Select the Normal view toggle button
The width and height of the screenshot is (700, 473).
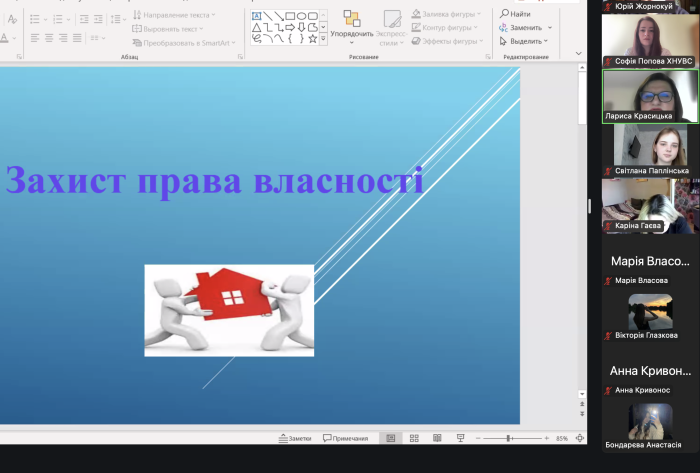389,438
